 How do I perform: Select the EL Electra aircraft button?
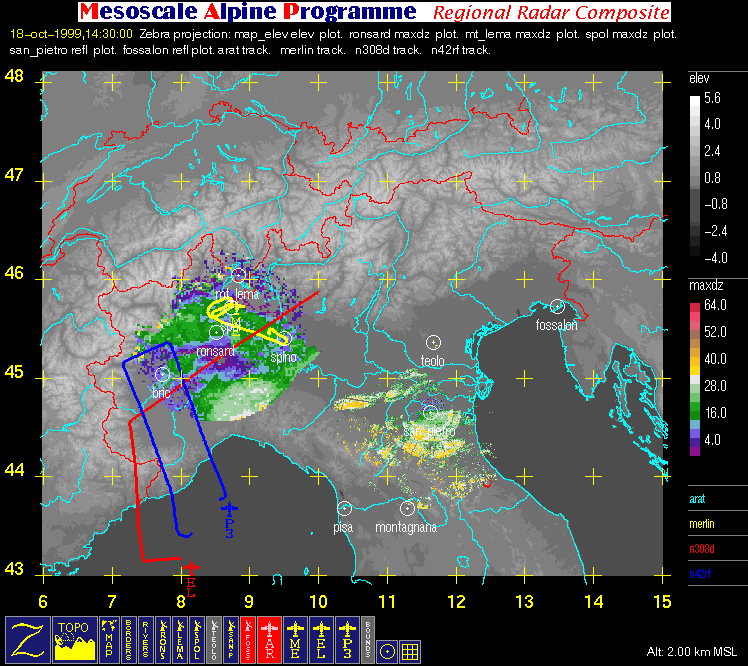point(321,640)
